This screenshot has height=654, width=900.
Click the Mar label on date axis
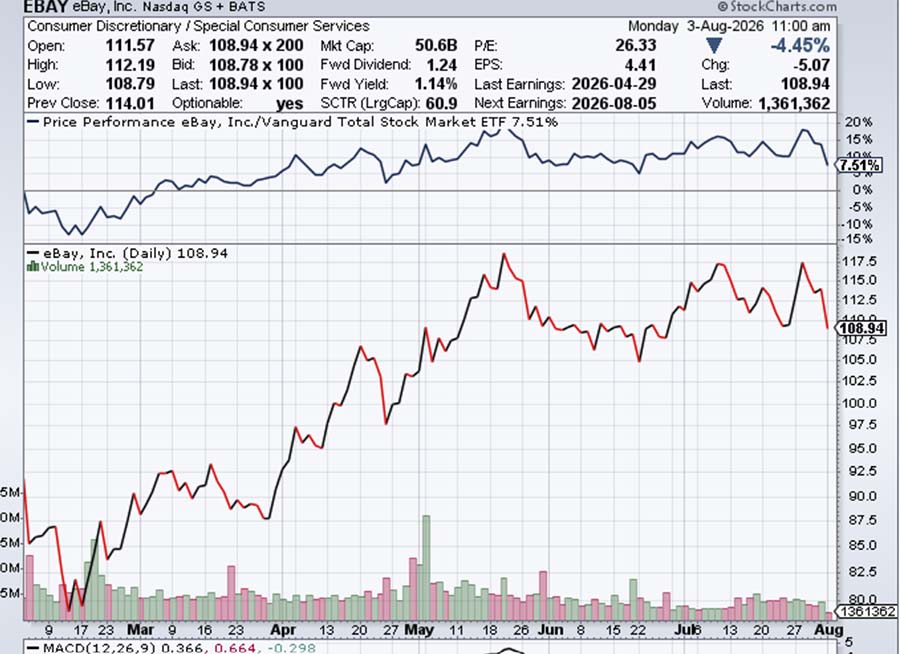tap(140, 630)
